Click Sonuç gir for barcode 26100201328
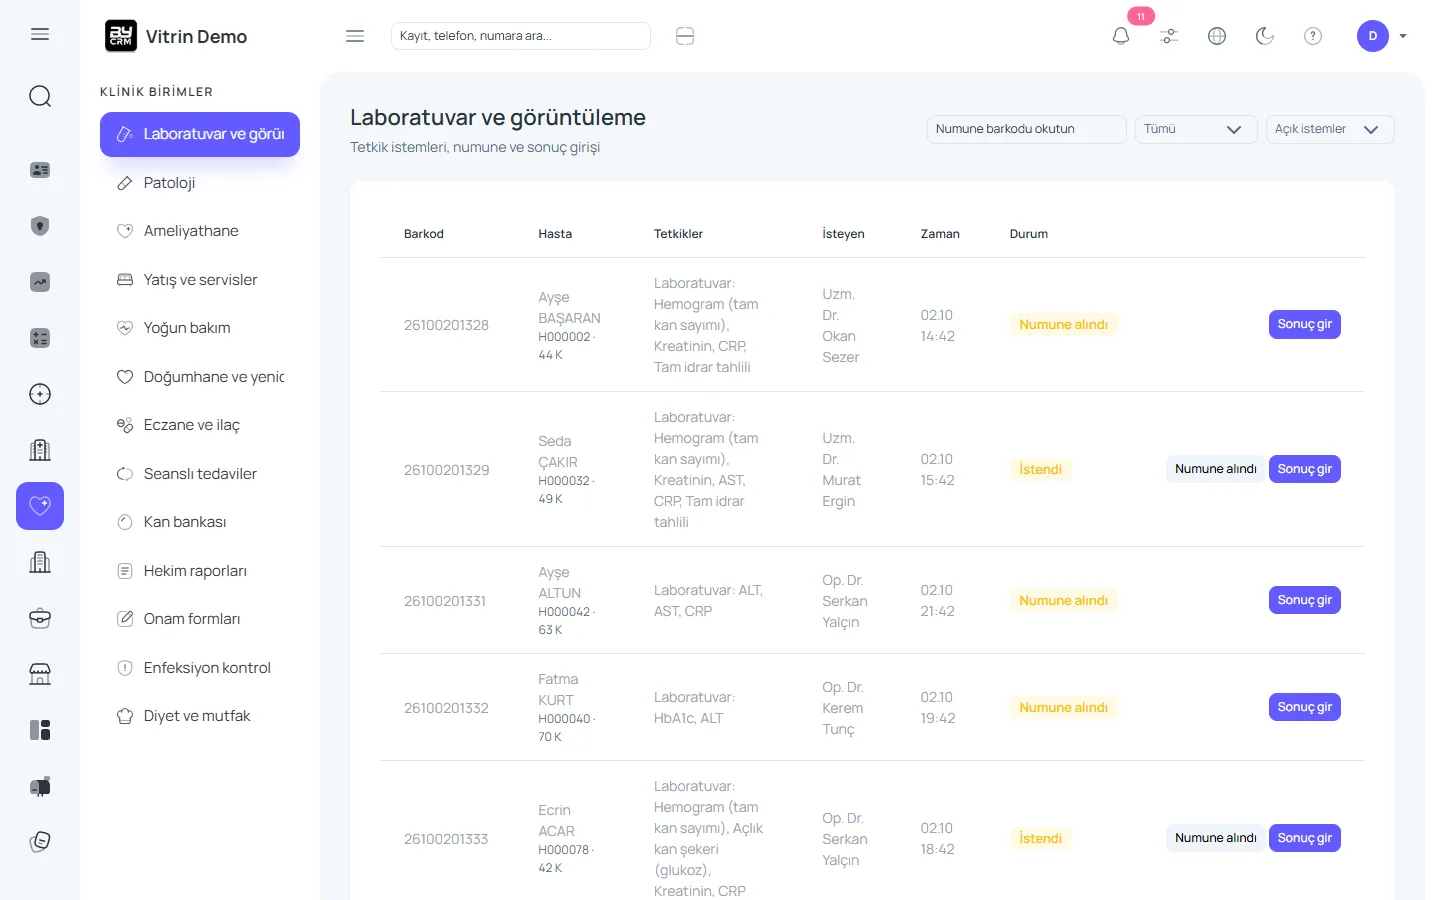Image resolution: width=1440 pixels, height=900 pixels. point(1305,325)
